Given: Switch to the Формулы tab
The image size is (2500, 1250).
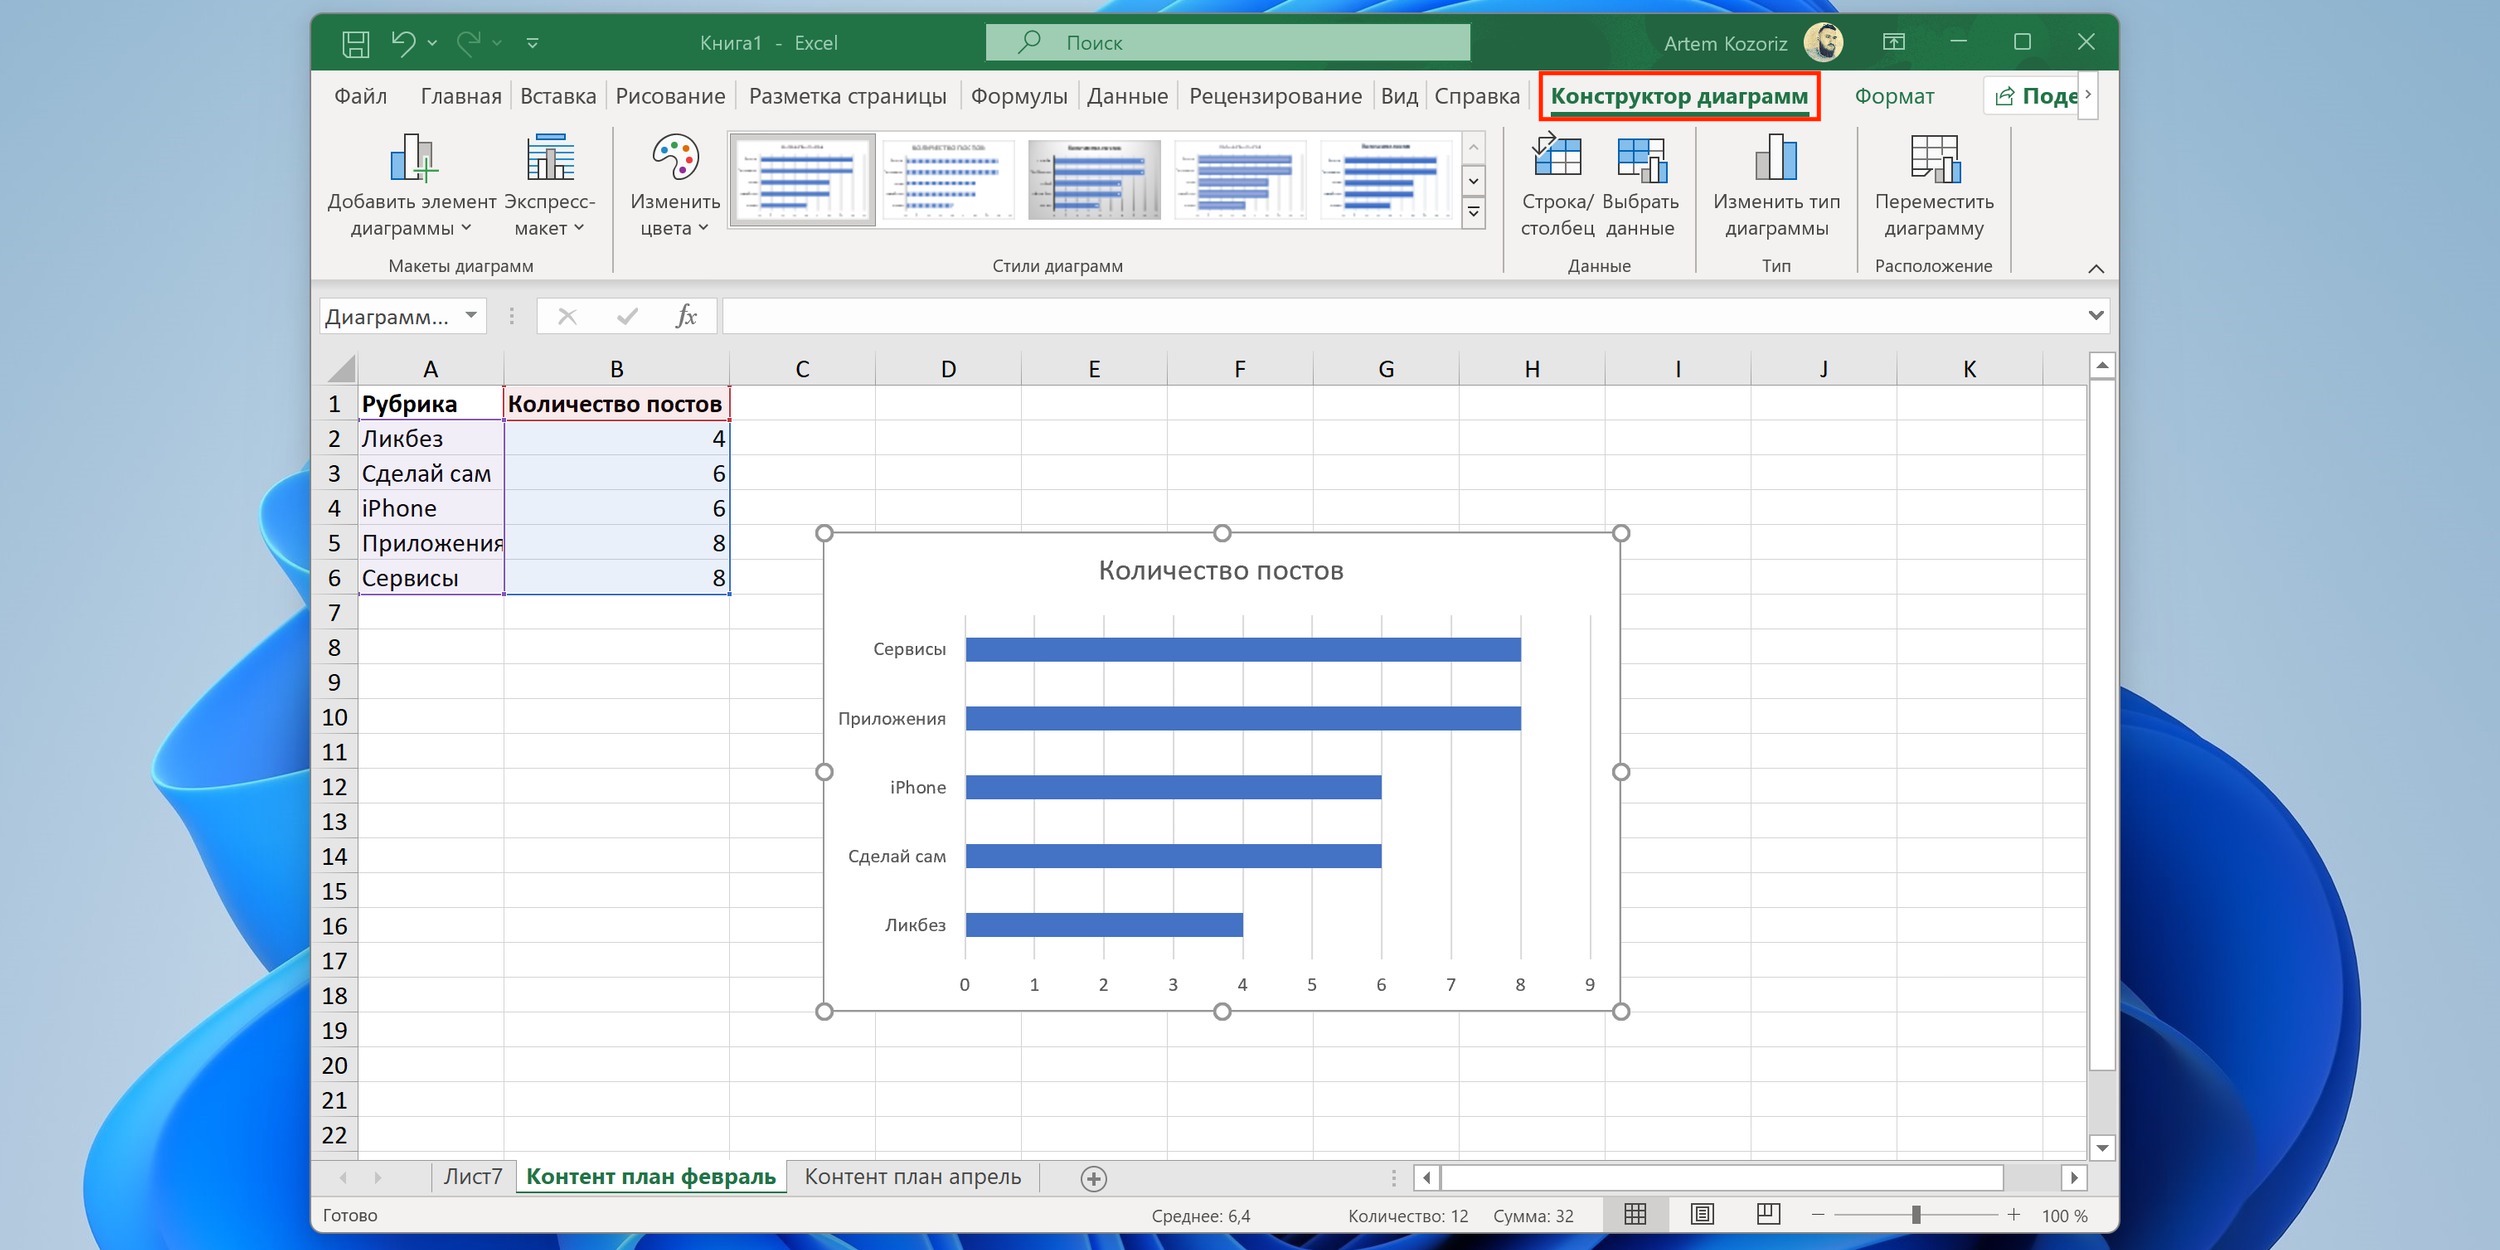Looking at the screenshot, I should coord(1019,96).
